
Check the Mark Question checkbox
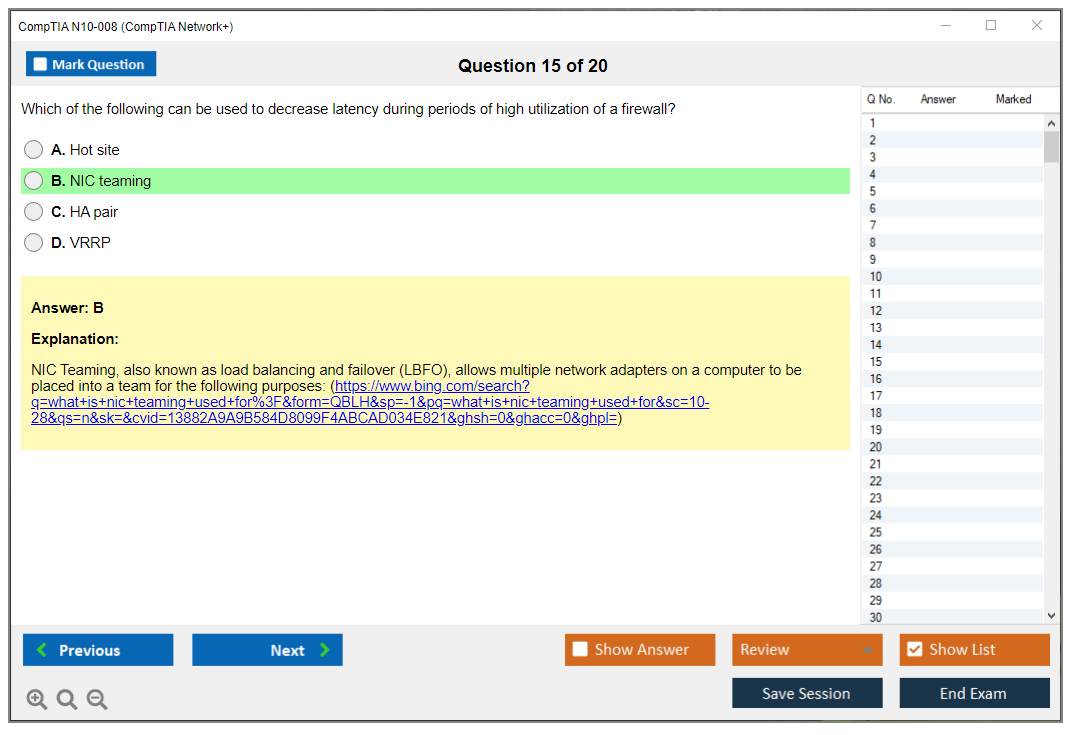coord(41,65)
